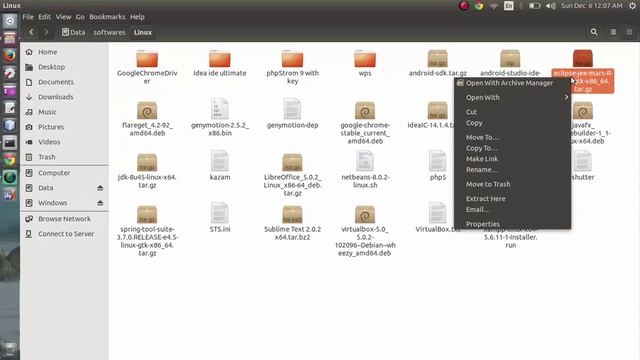Viewport: 640px width, 360px height.
Task: Select the php5 file icon
Action: click(x=438, y=161)
